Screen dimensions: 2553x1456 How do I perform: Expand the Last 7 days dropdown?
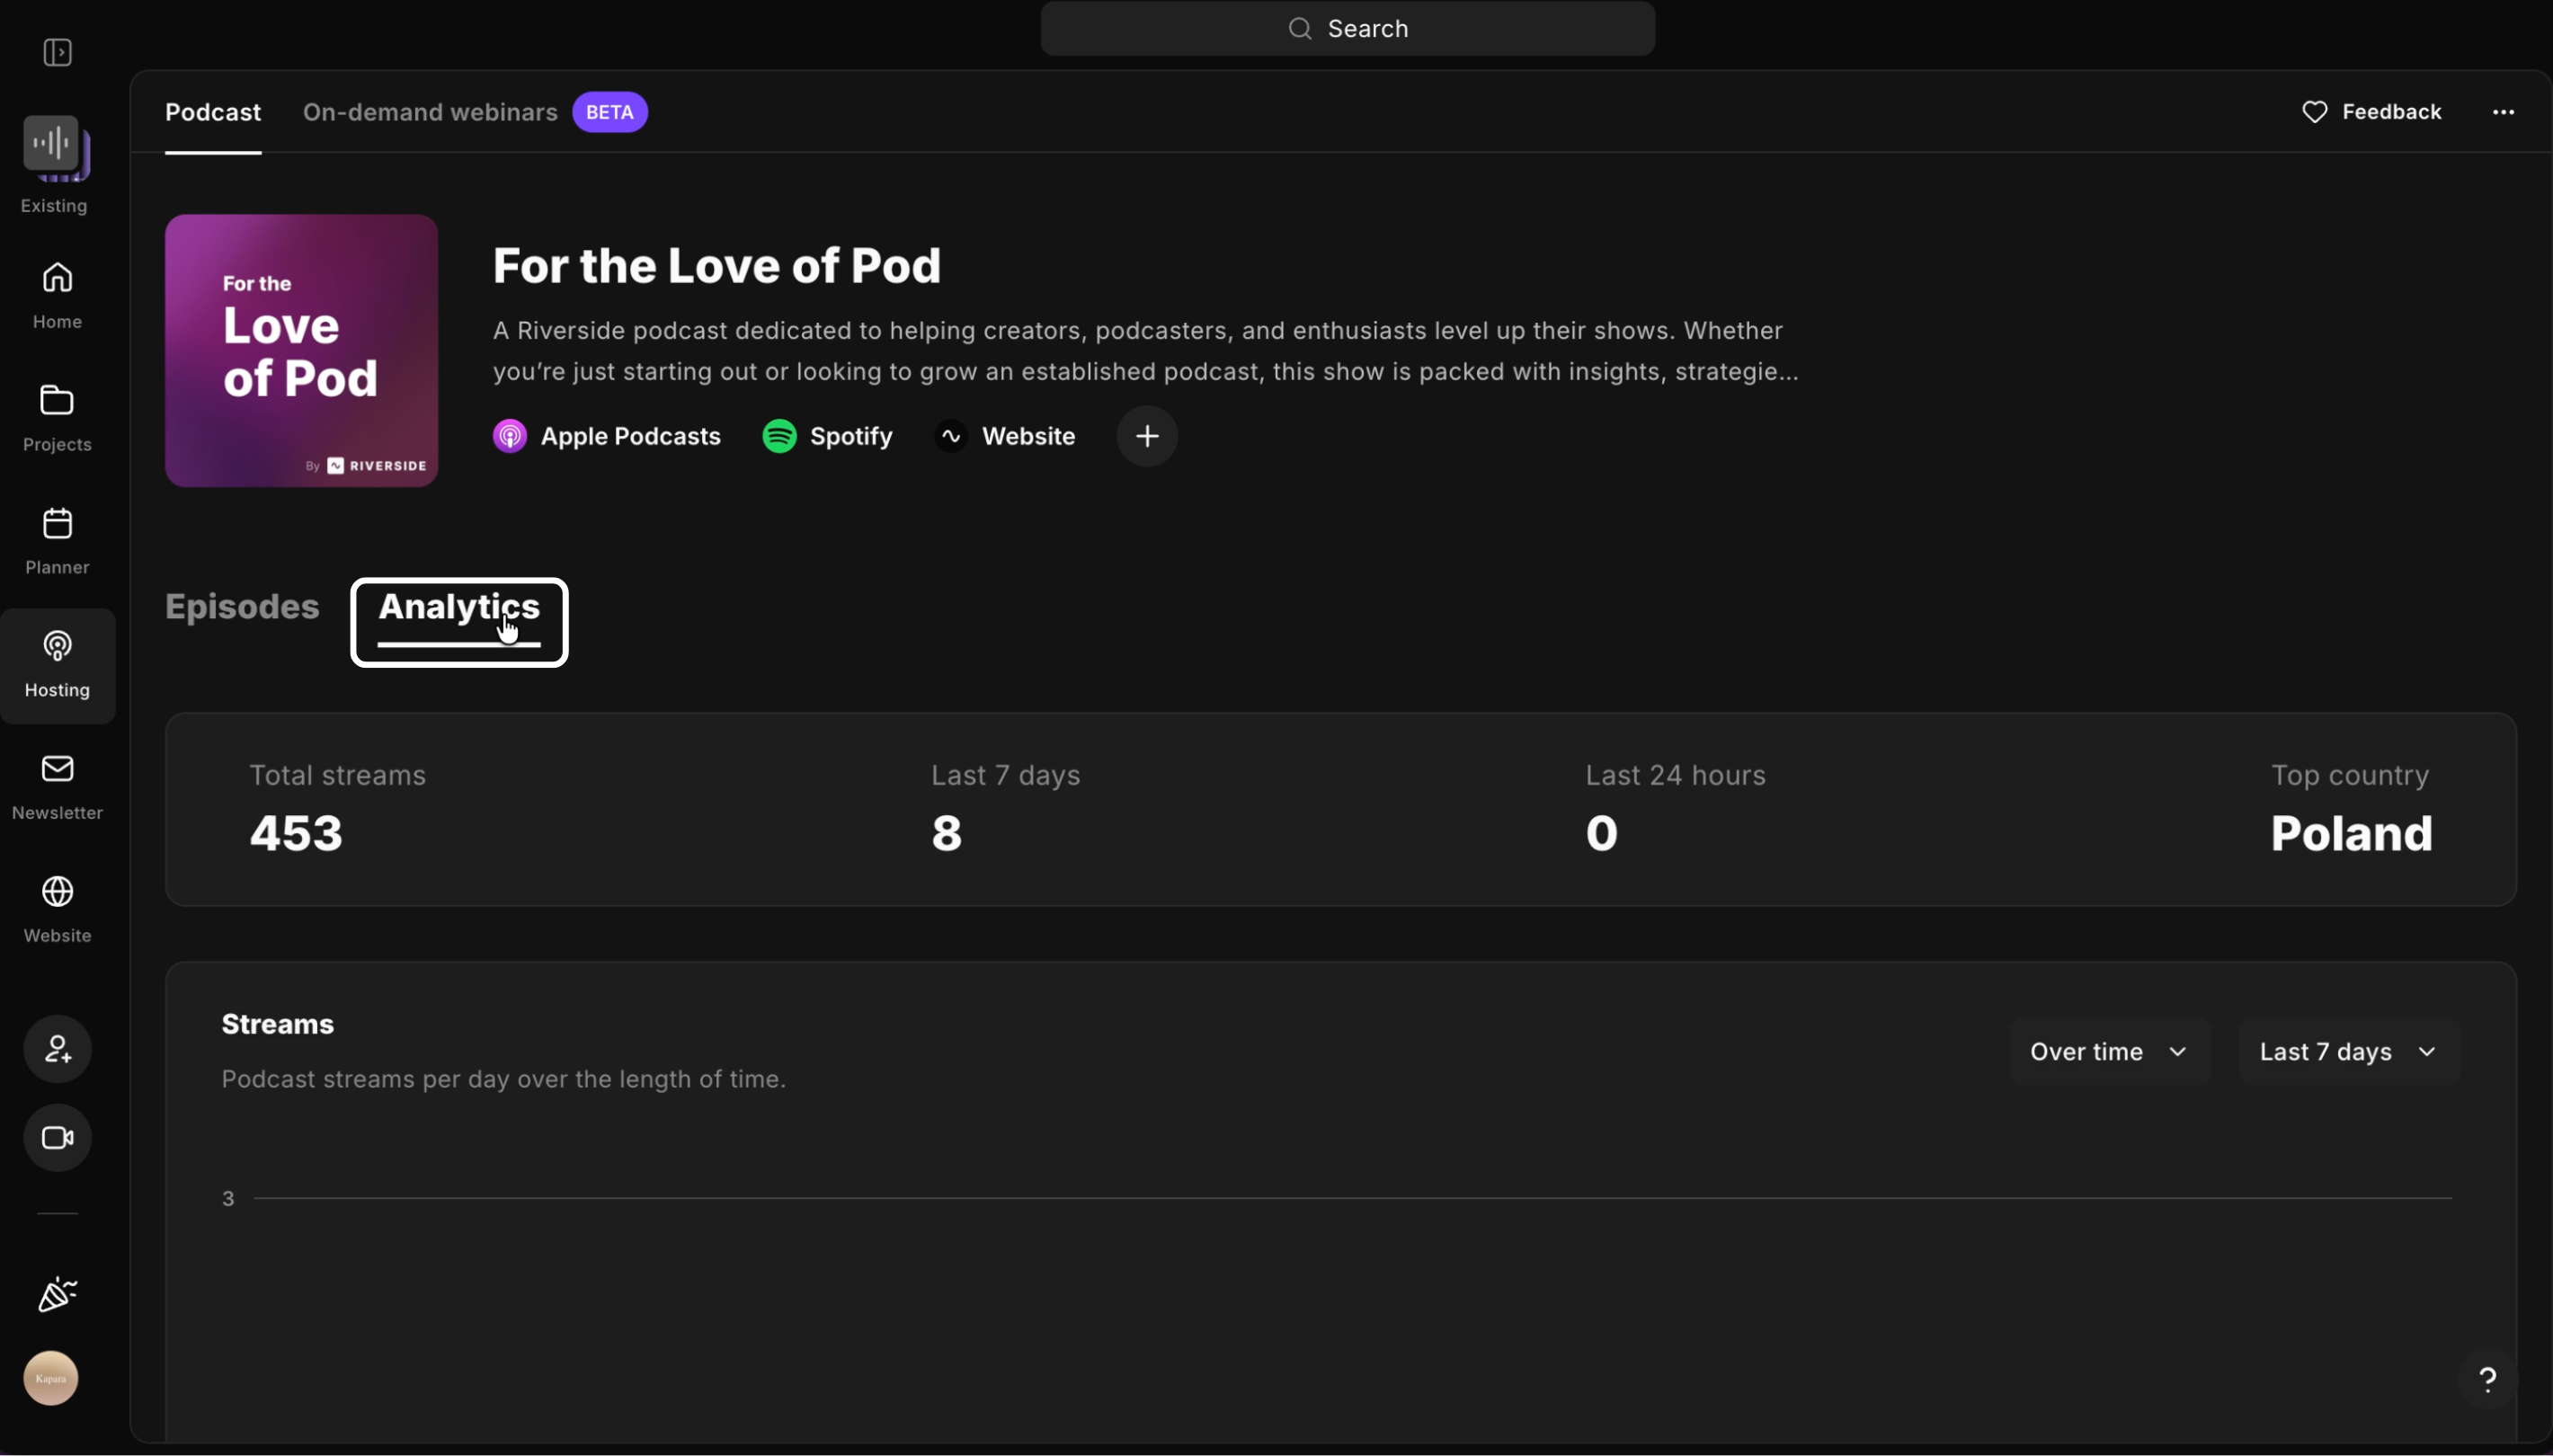tap(2348, 1052)
